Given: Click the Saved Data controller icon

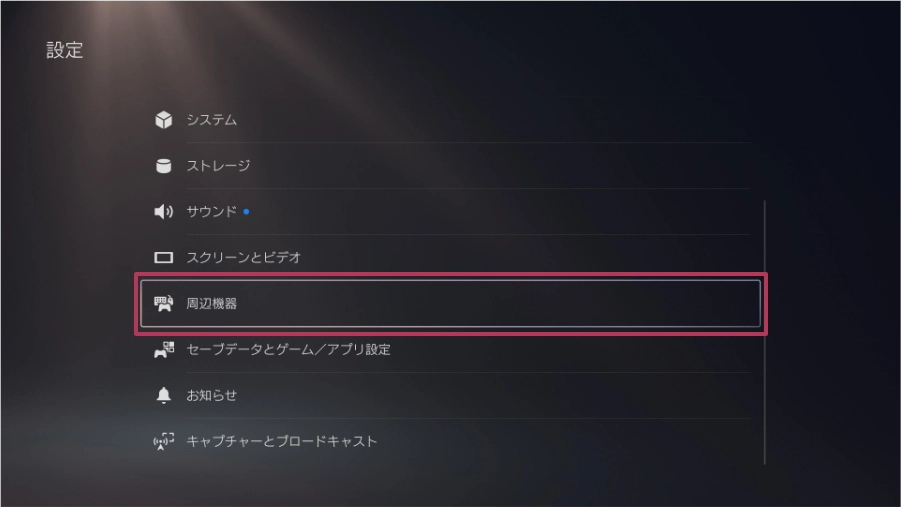Looking at the screenshot, I should coord(163,350).
